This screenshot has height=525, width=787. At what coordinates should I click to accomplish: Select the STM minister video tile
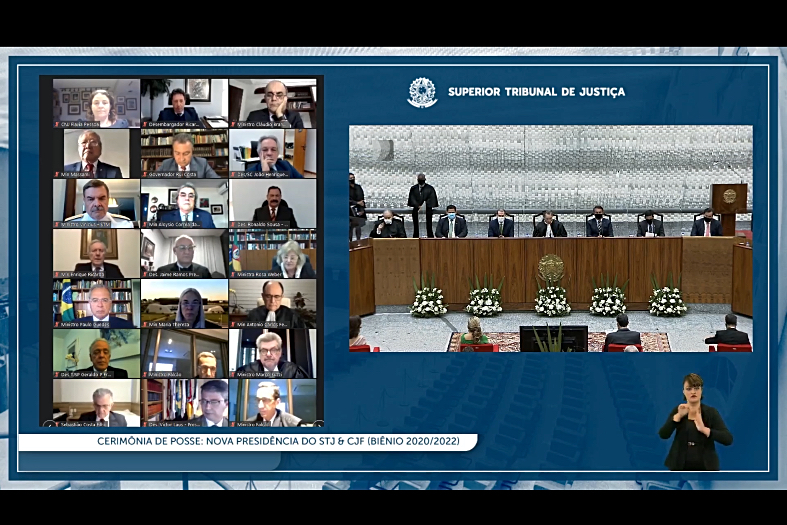point(97,203)
